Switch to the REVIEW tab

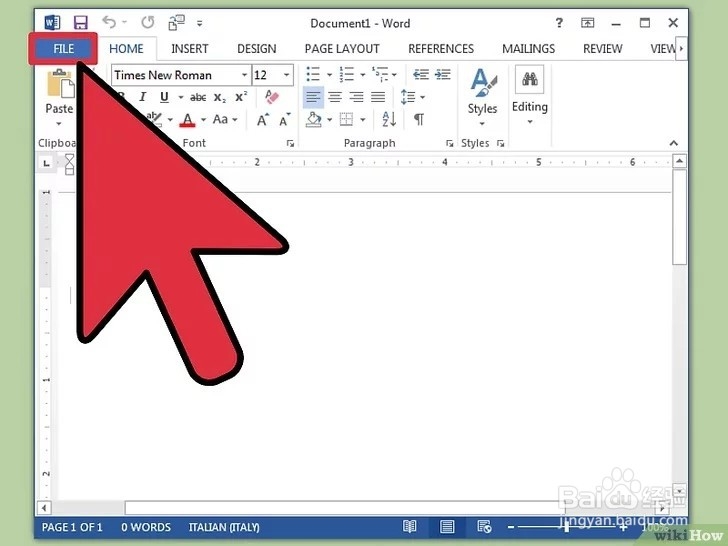point(602,49)
